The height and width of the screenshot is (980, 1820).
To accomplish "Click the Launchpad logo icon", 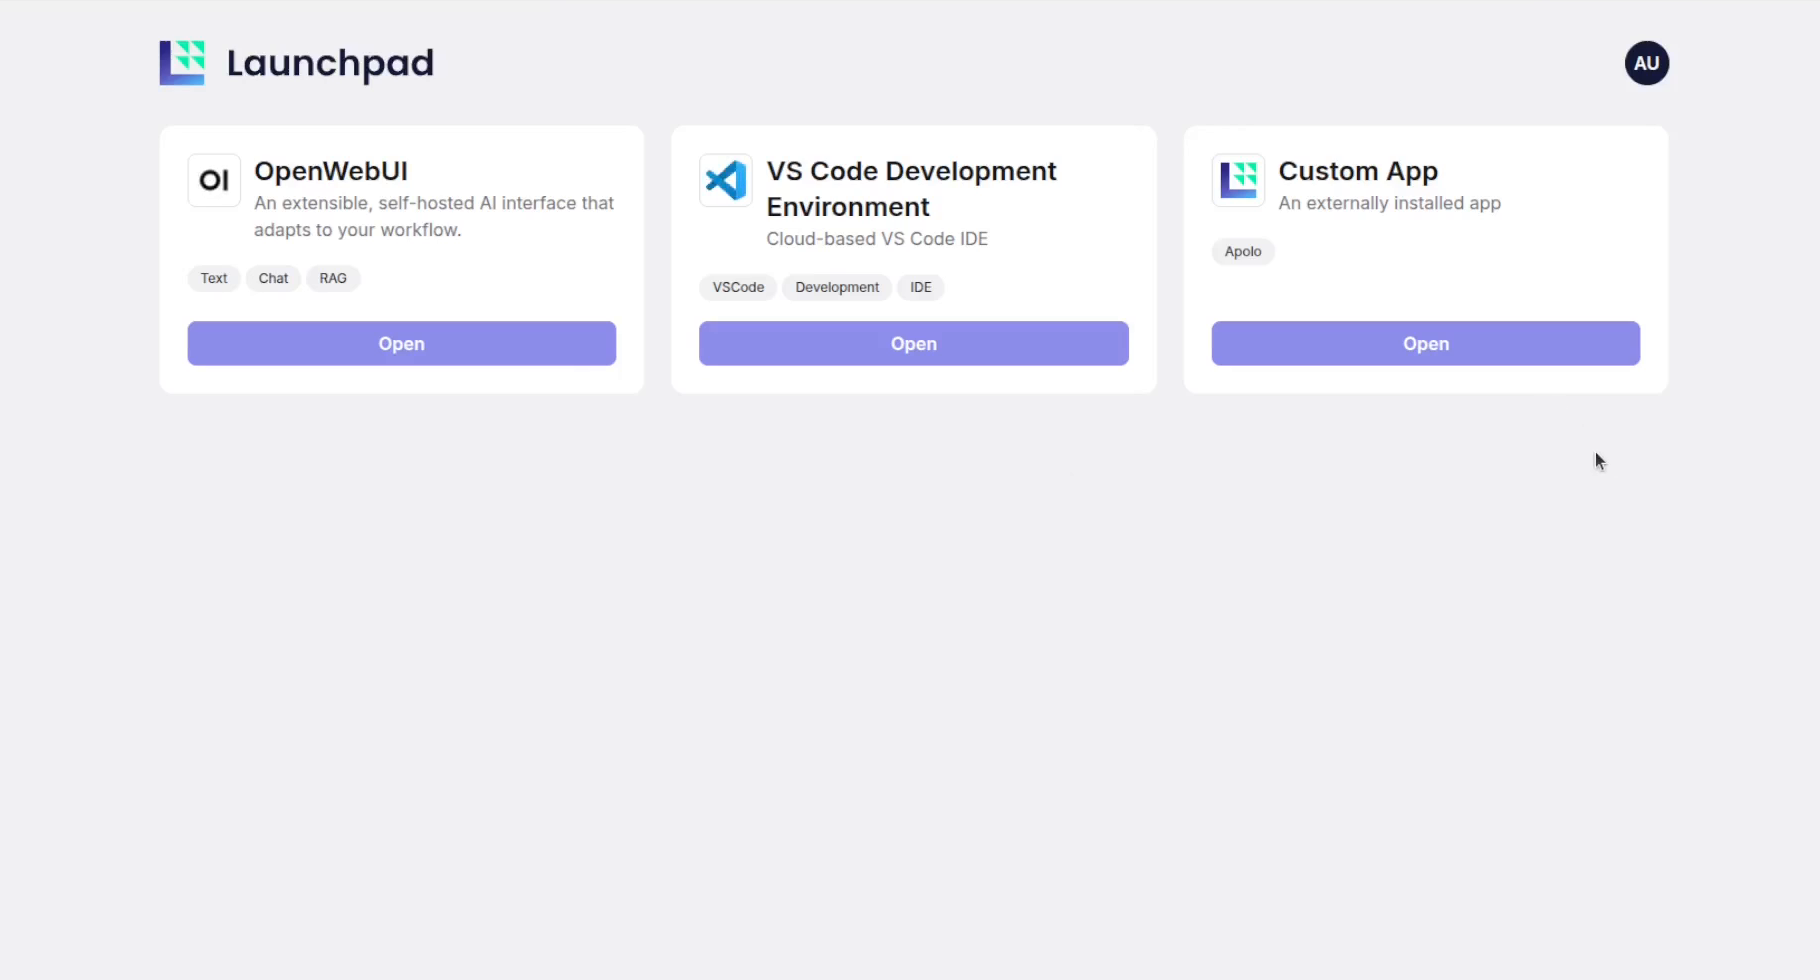I will tap(182, 63).
